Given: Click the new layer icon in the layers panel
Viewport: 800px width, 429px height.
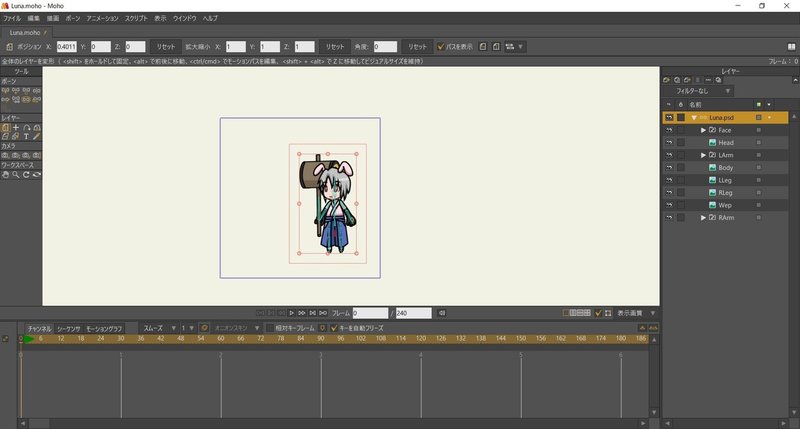Looking at the screenshot, I should 667,79.
